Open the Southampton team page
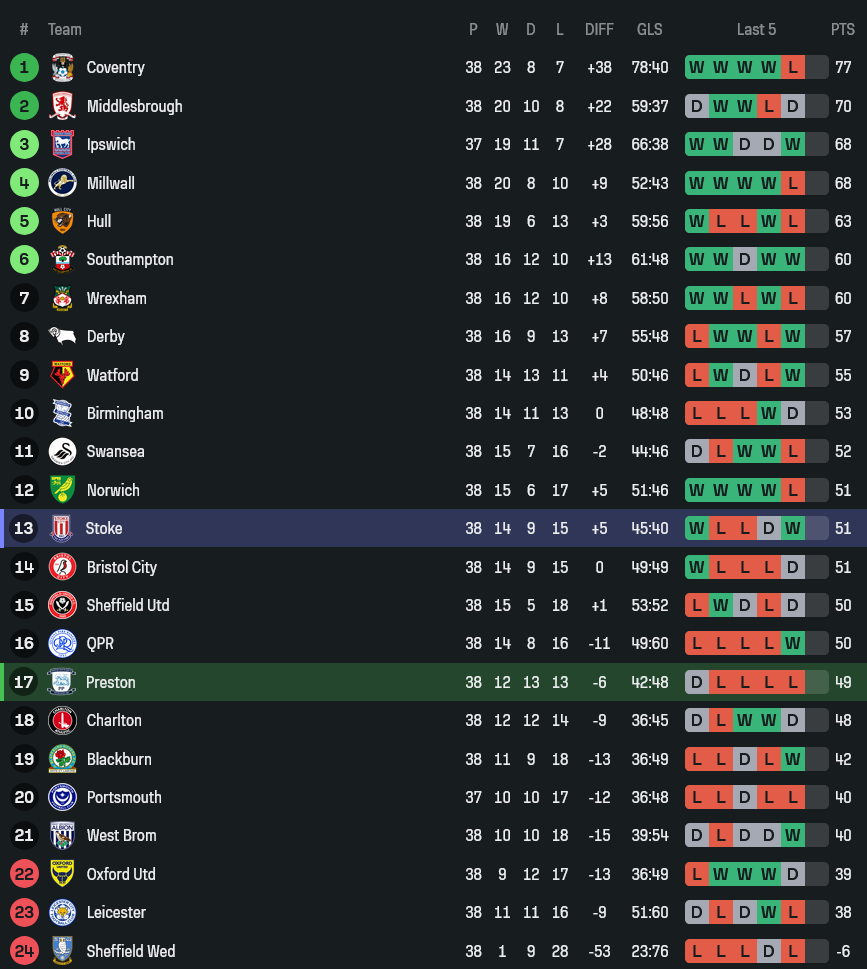 [129, 260]
